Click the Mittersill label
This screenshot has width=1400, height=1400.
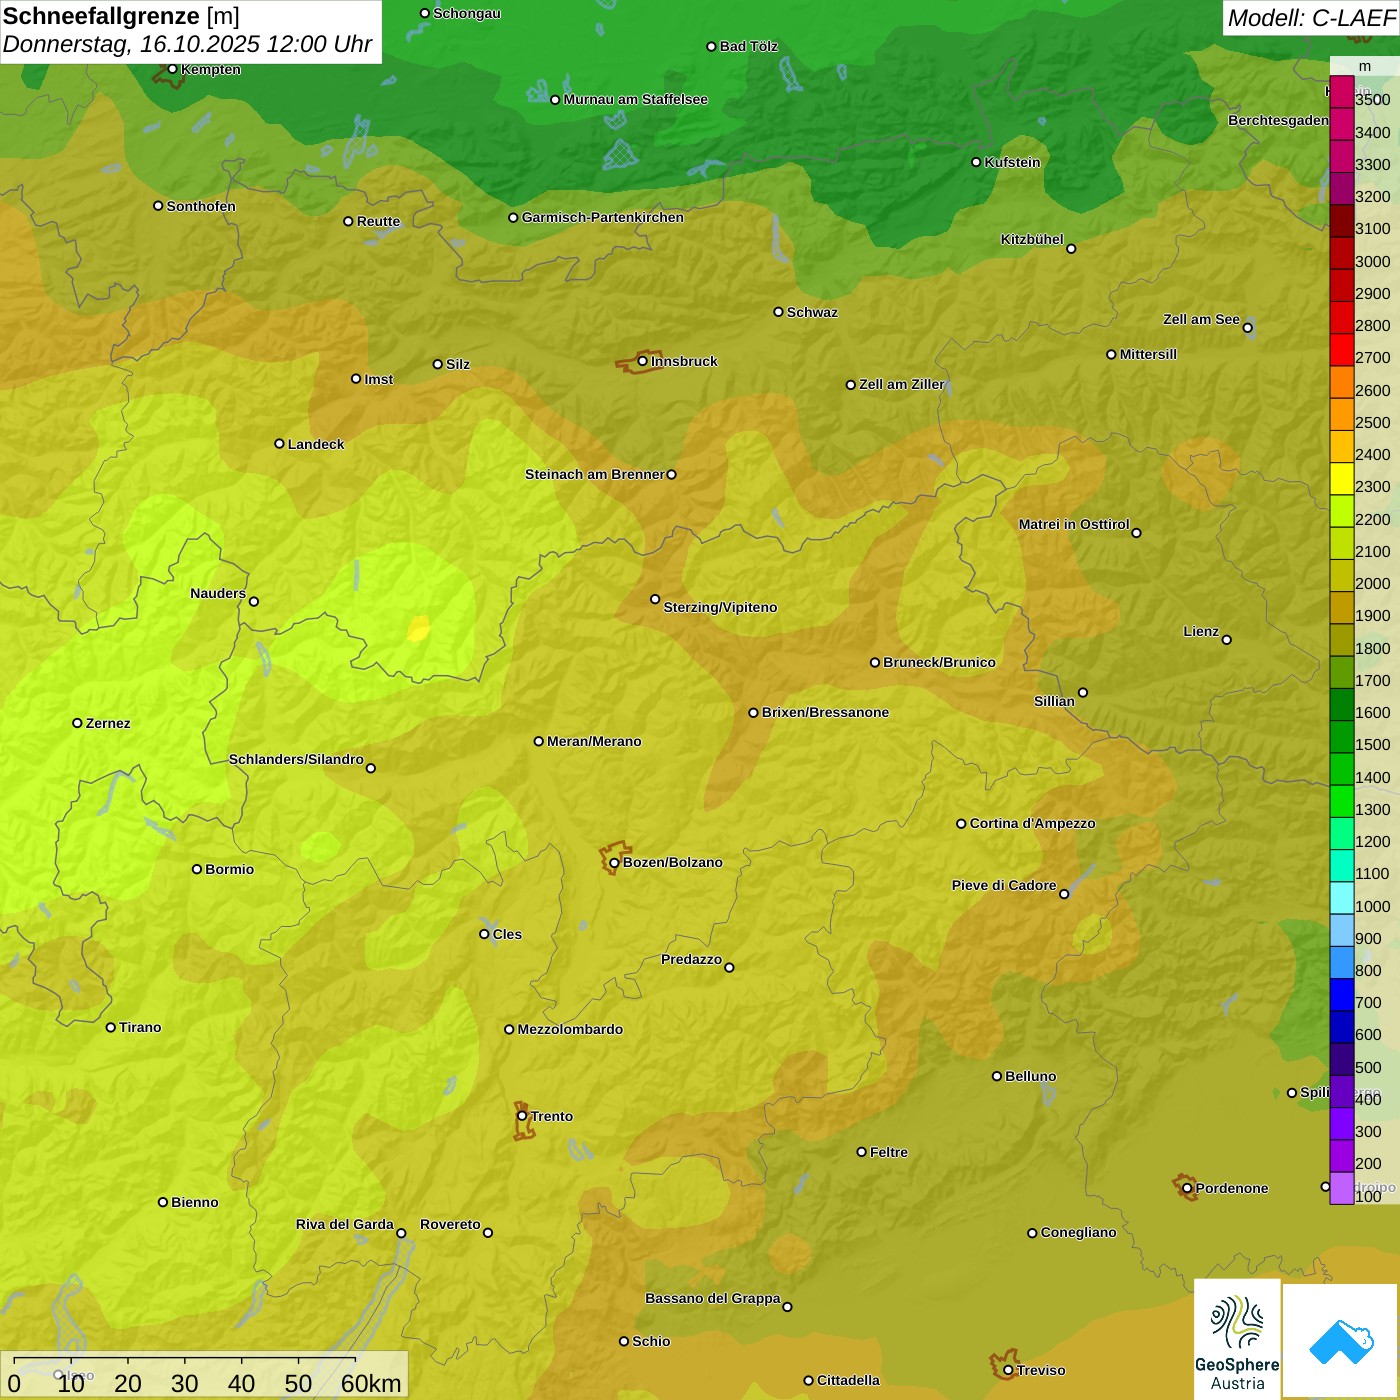point(1148,354)
